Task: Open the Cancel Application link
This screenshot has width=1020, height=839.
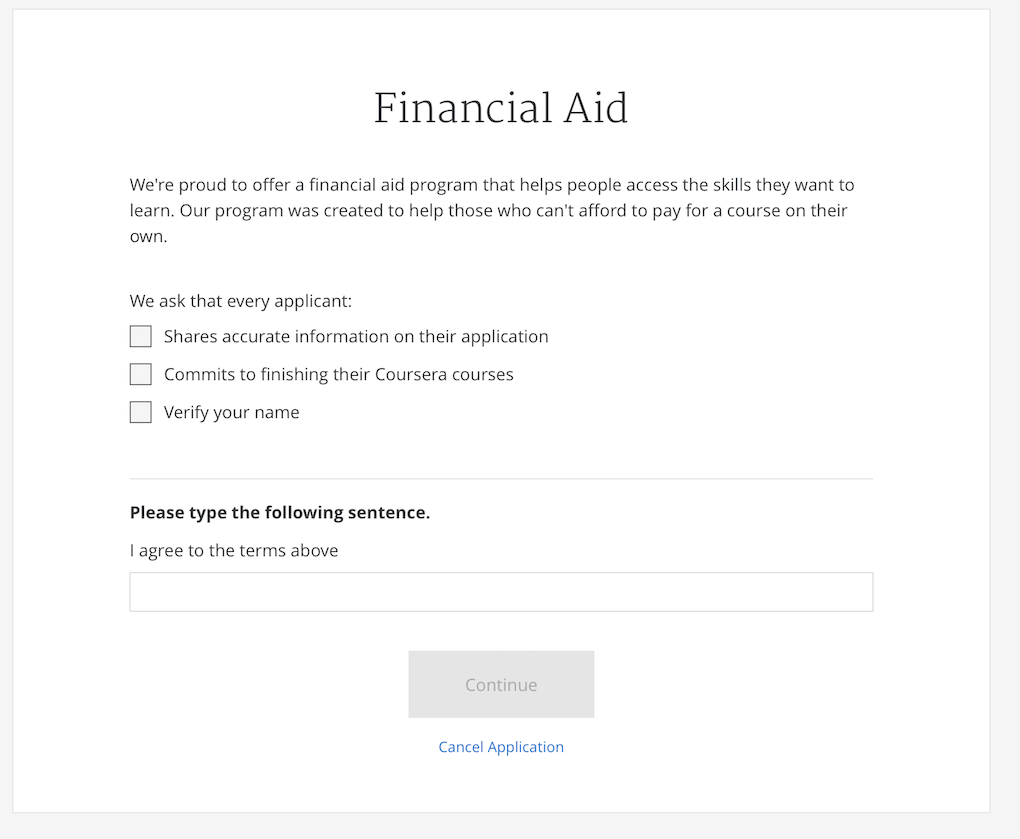Action: (501, 747)
